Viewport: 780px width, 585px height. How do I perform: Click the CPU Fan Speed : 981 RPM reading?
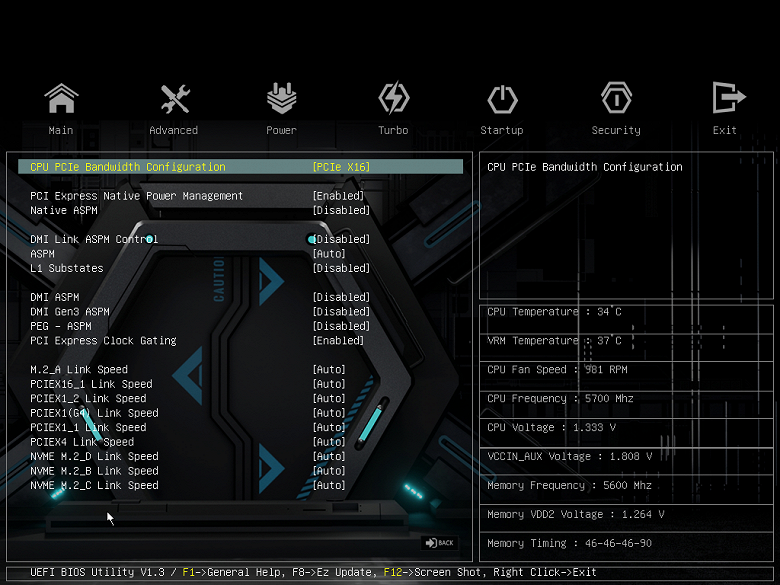[557, 370]
